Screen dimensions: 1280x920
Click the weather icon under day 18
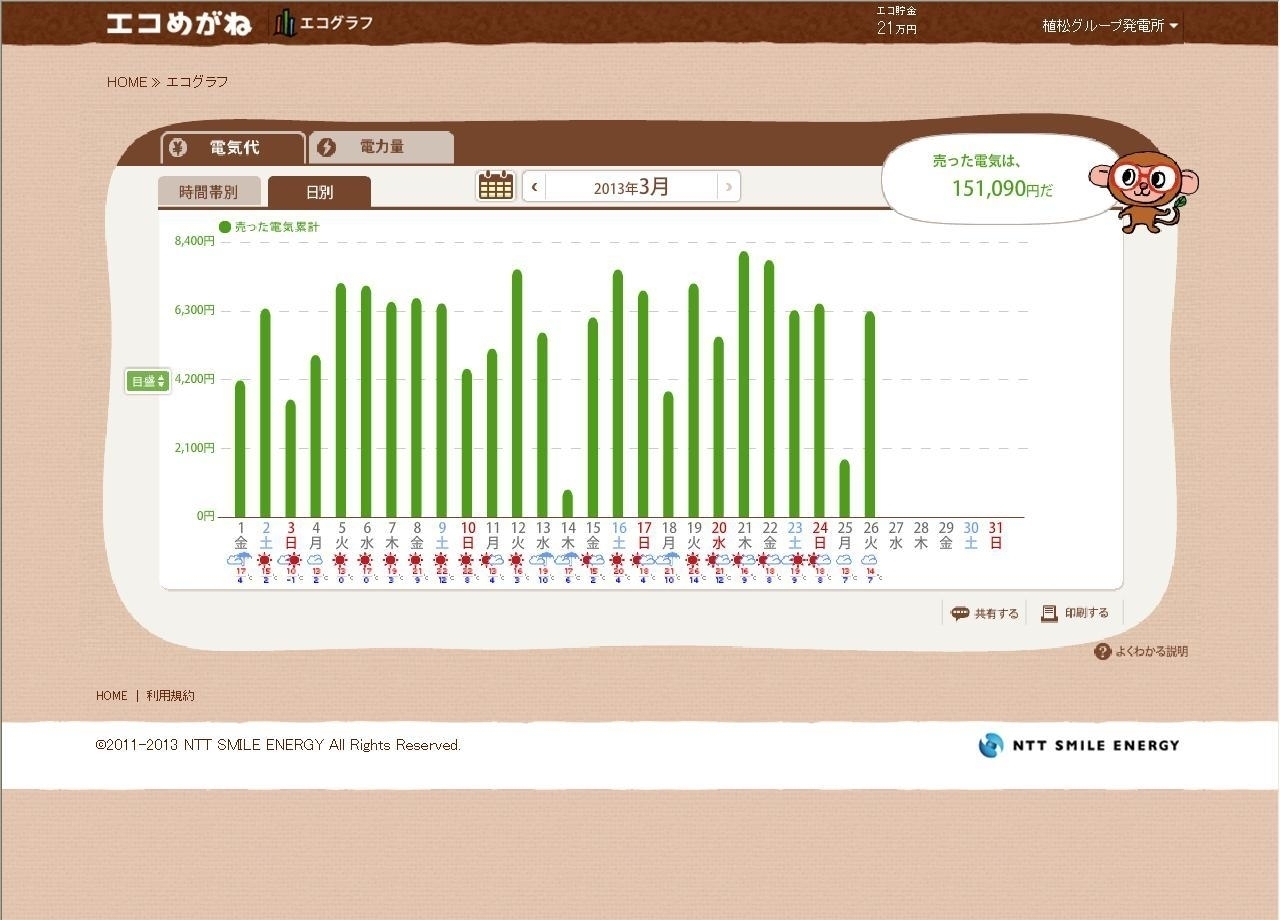click(669, 560)
